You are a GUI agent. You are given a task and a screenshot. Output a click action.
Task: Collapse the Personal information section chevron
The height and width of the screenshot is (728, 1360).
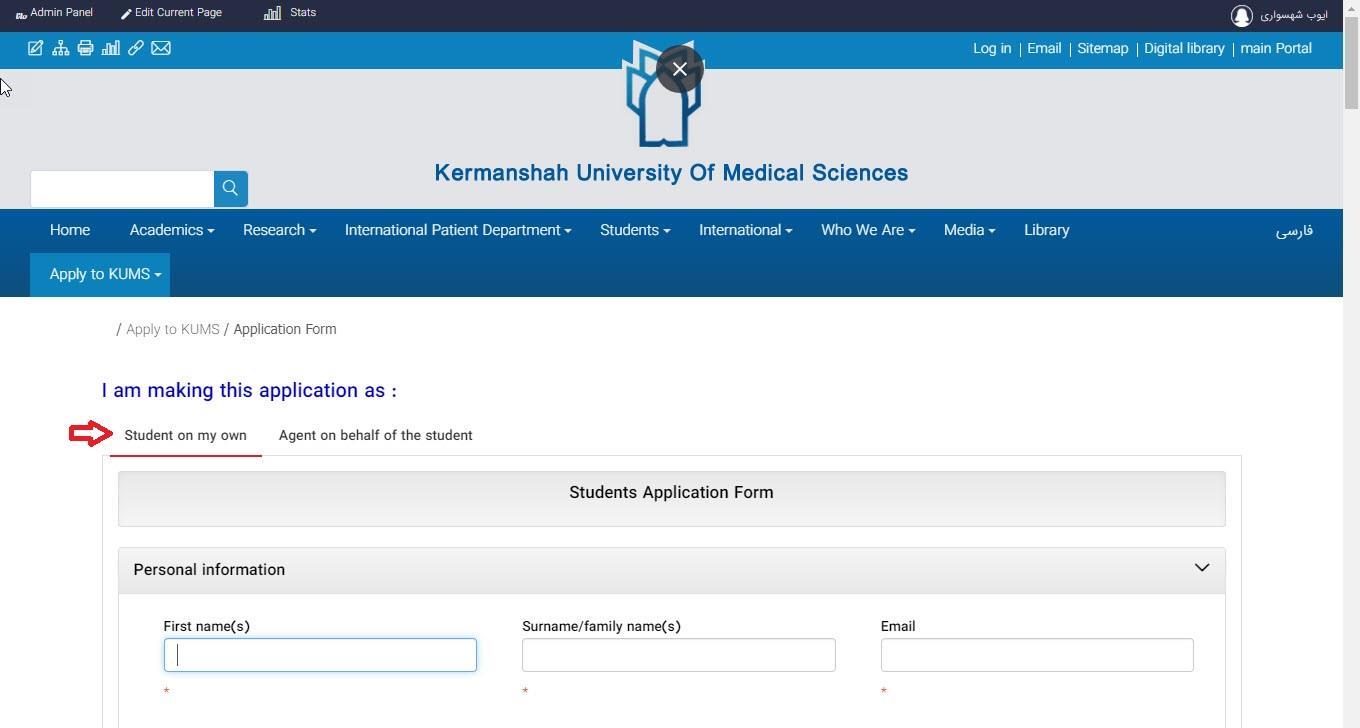(1201, 568)
